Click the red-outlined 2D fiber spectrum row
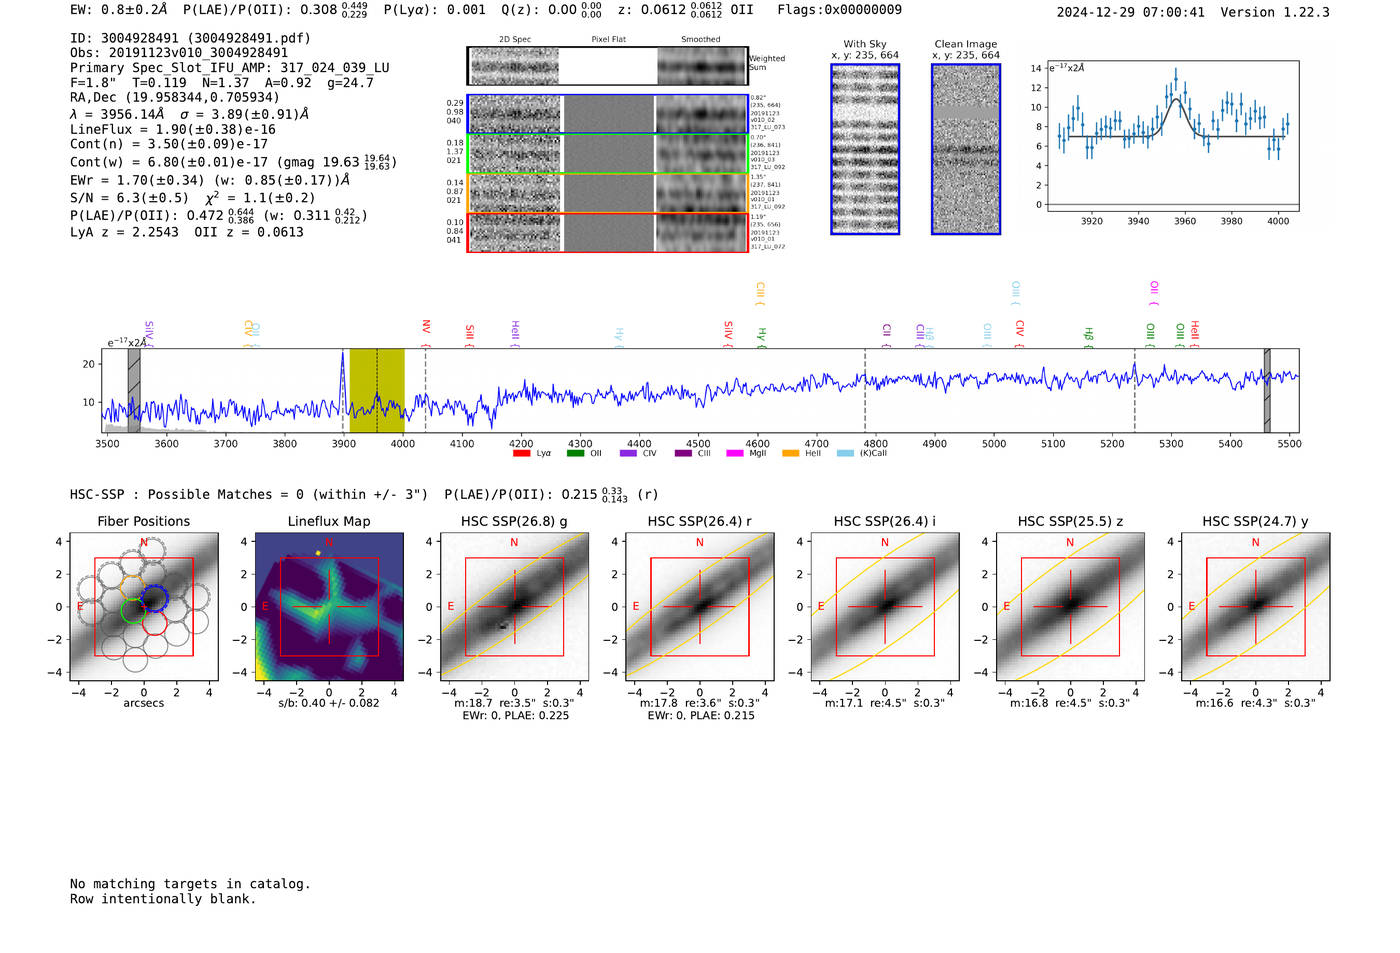 pos(608,232)
